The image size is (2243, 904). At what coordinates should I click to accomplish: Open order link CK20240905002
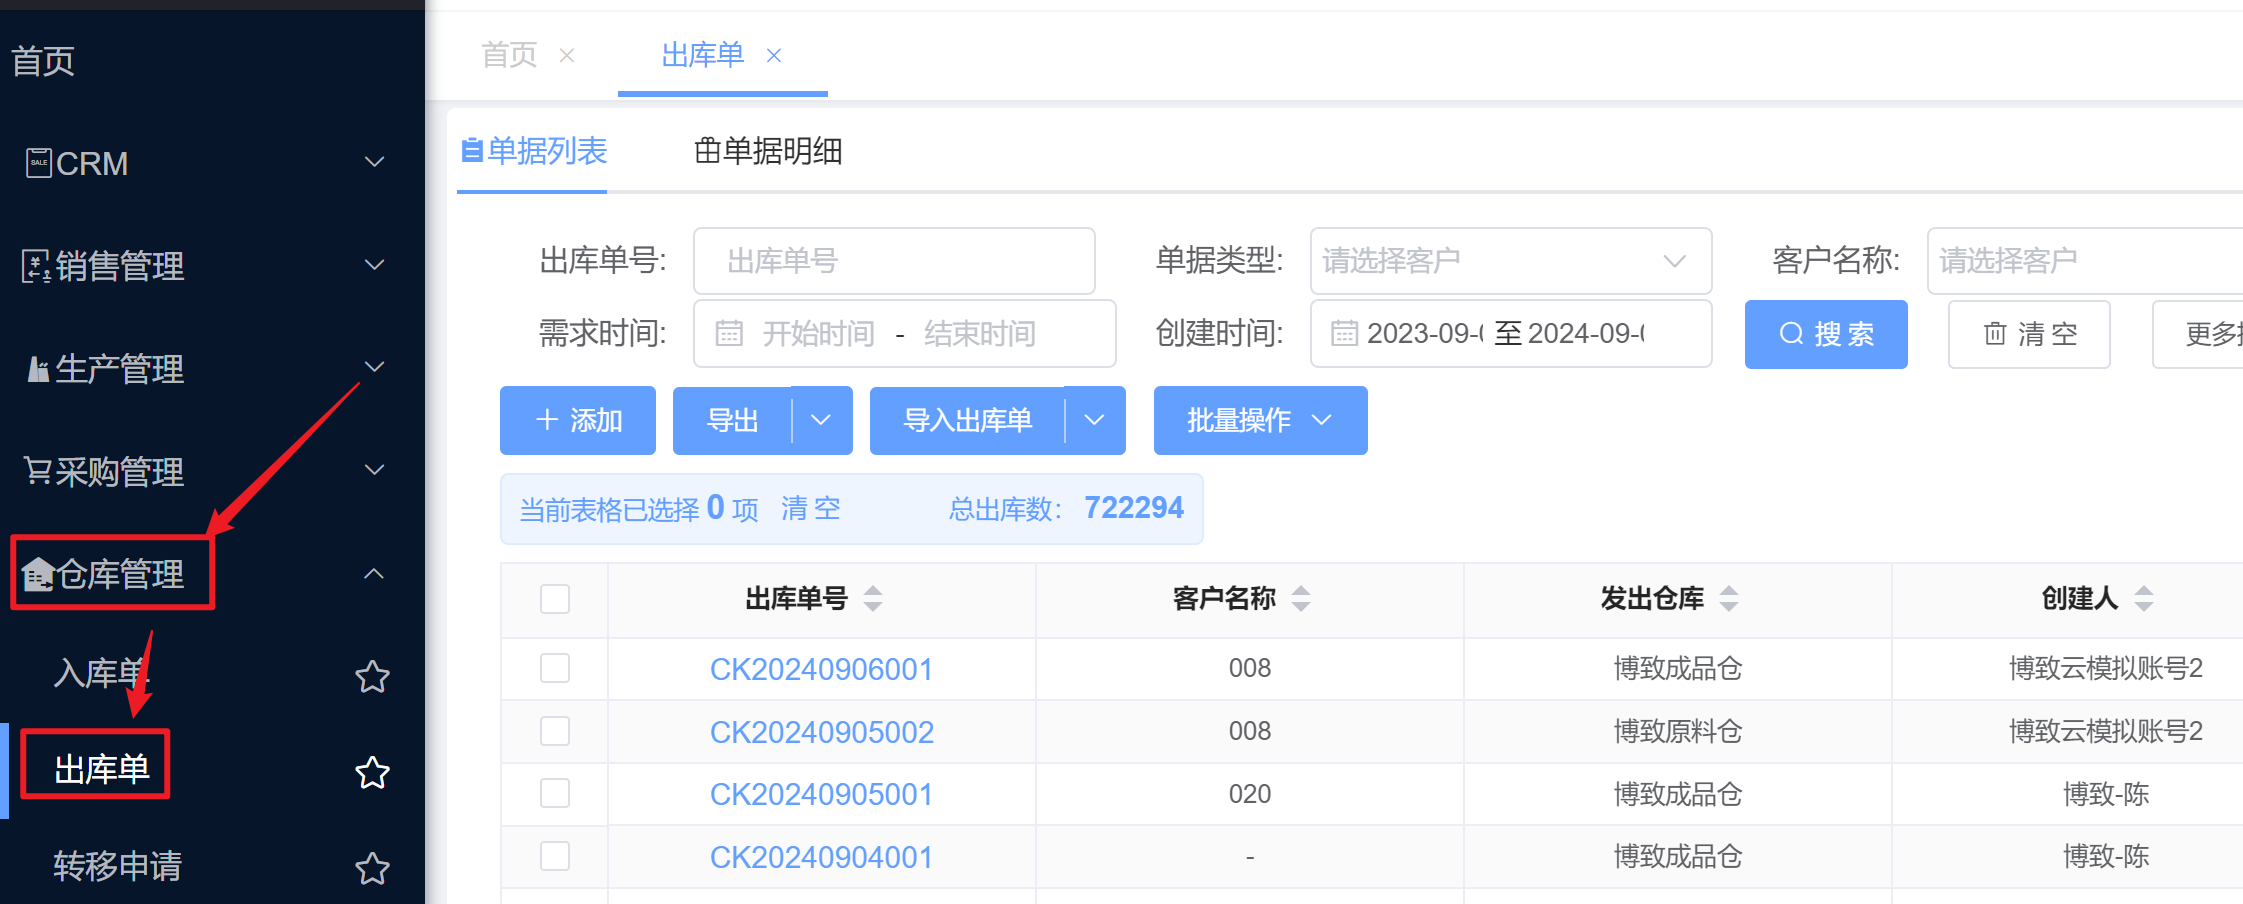pos(821,732)
